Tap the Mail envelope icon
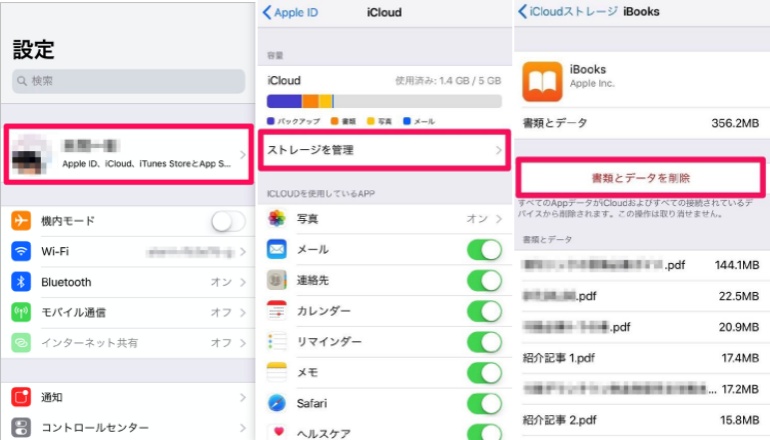 click(277, 249)
